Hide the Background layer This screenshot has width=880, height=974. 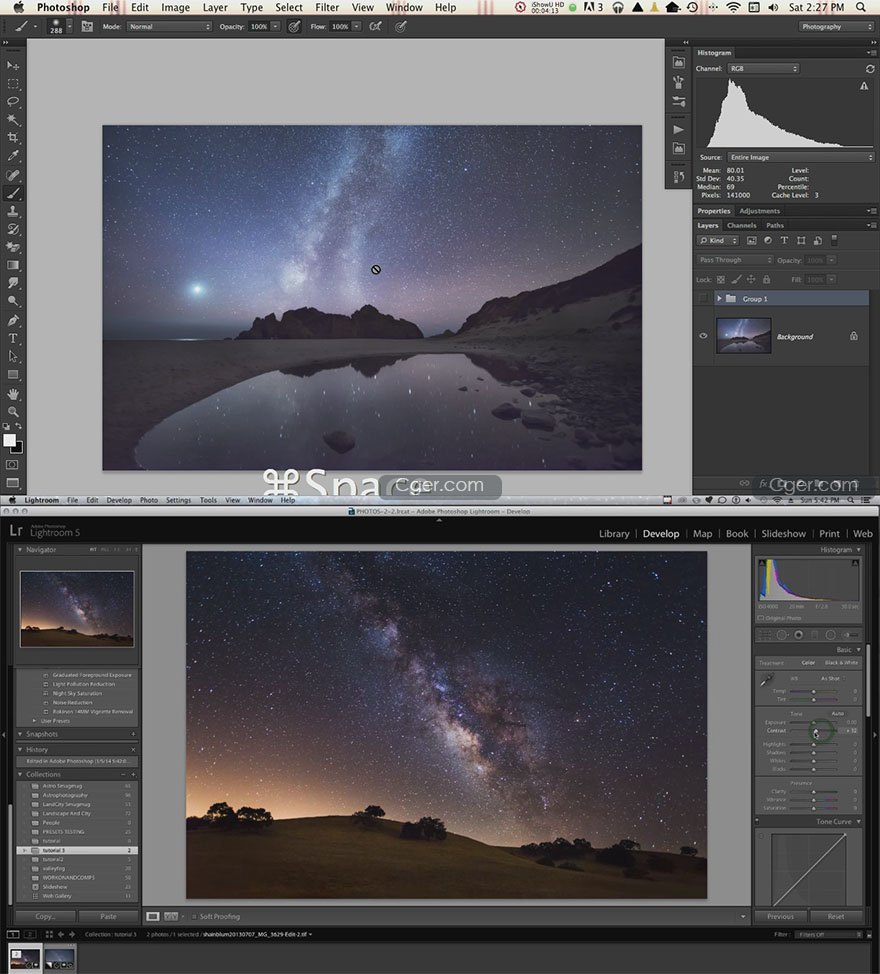pyautogui.click(x=703, y=336)
